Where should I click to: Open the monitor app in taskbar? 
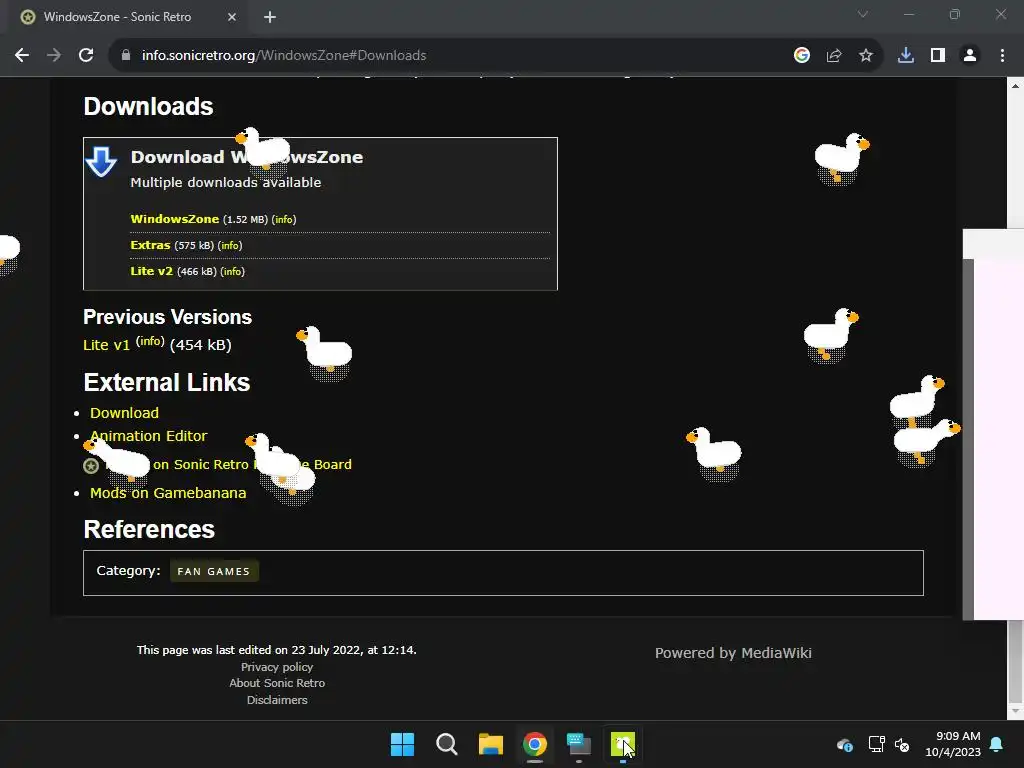click(579, 744)
